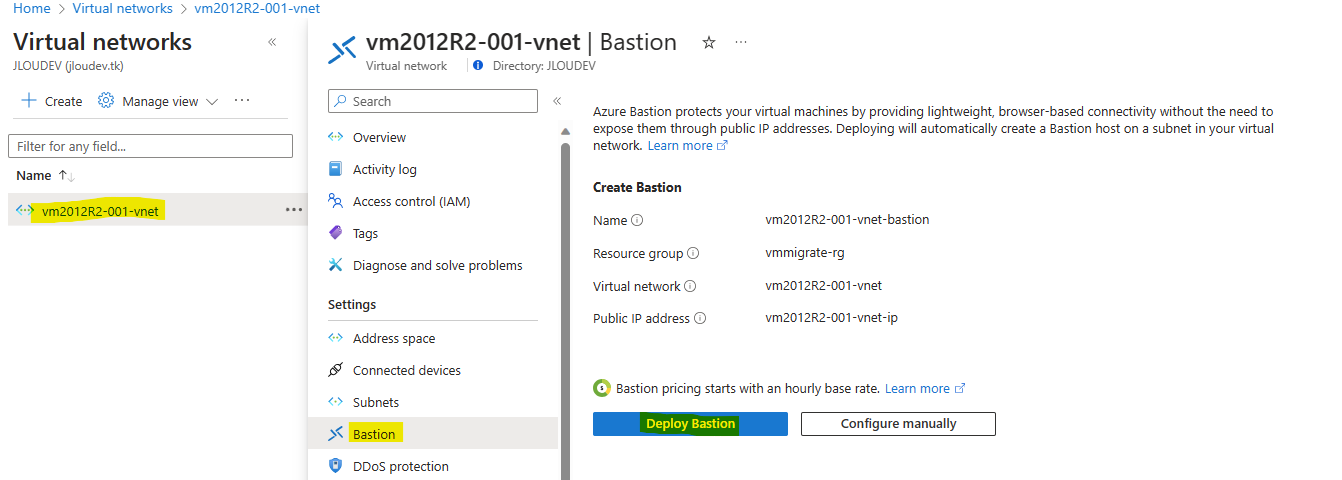The image size is (1342, 480).
Task: Open DDoS protection under Settings
Action: tap(400, 466)
